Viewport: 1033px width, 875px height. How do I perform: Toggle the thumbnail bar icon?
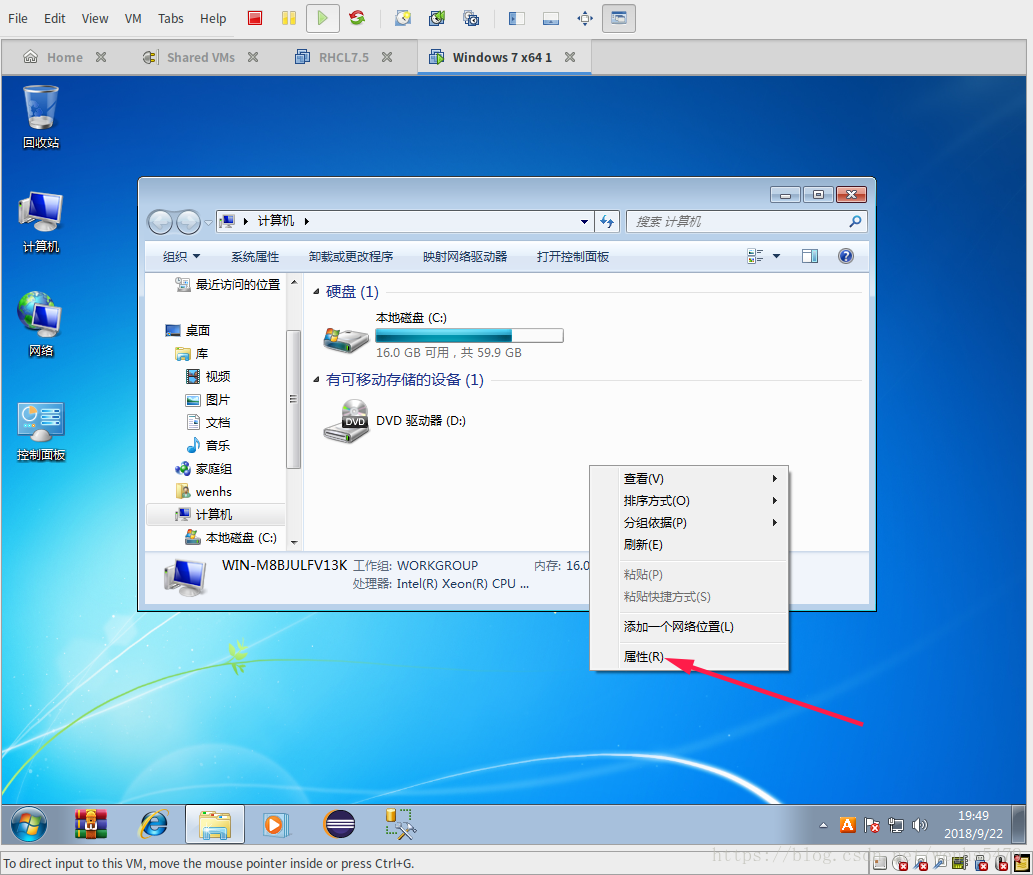click(x=551, y=18)
